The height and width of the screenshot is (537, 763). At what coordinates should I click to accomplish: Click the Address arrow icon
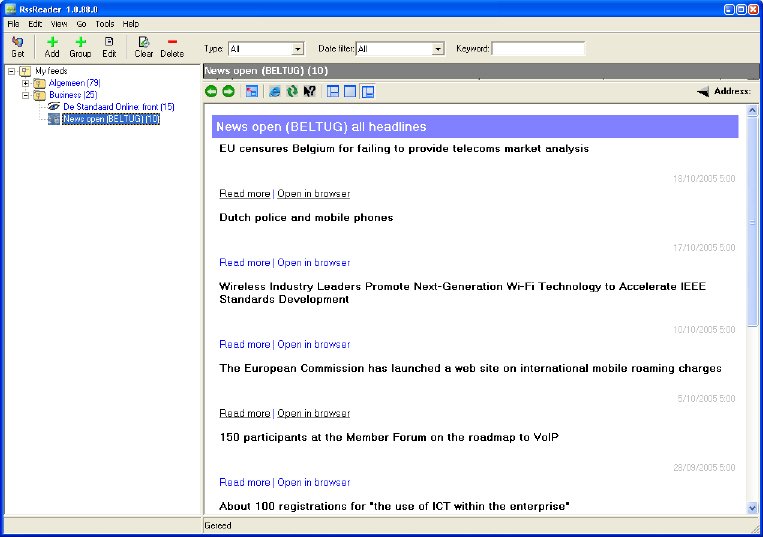click(x=703, y=91)
